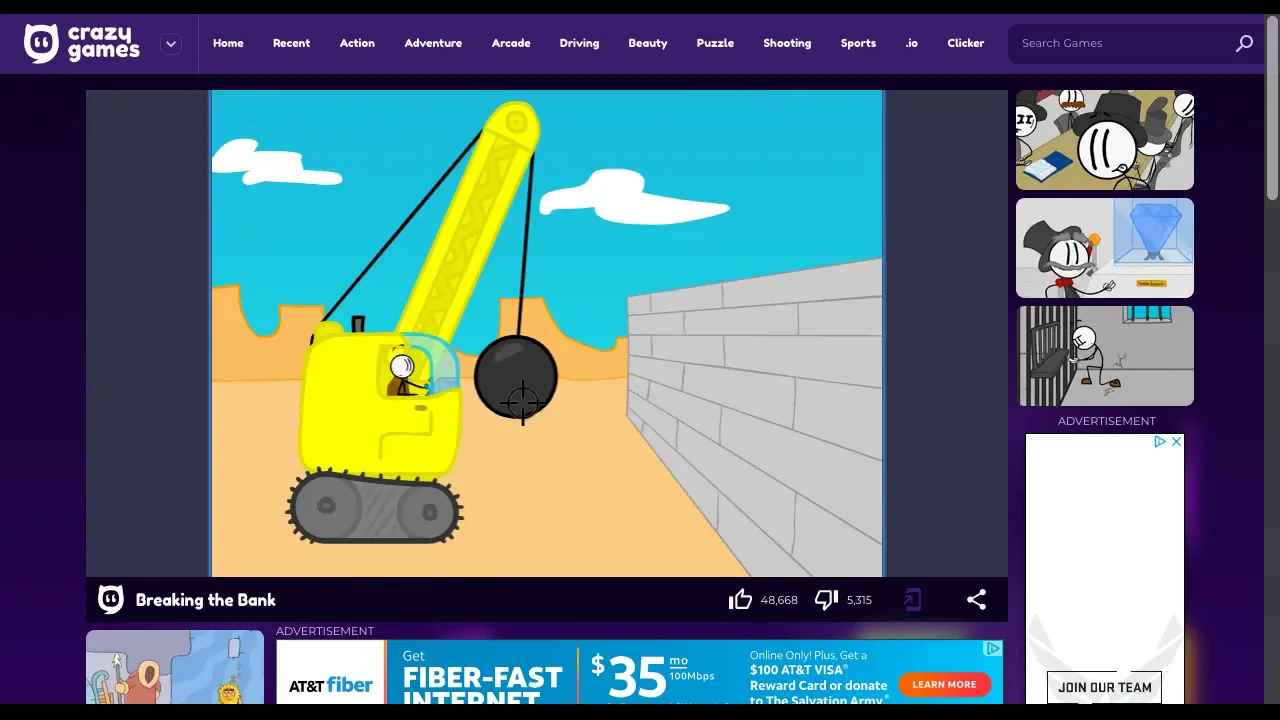Expand the dropdown arrow beside the logo
The width and height of the screenshot is (1280, 720).
pos(171,44)
